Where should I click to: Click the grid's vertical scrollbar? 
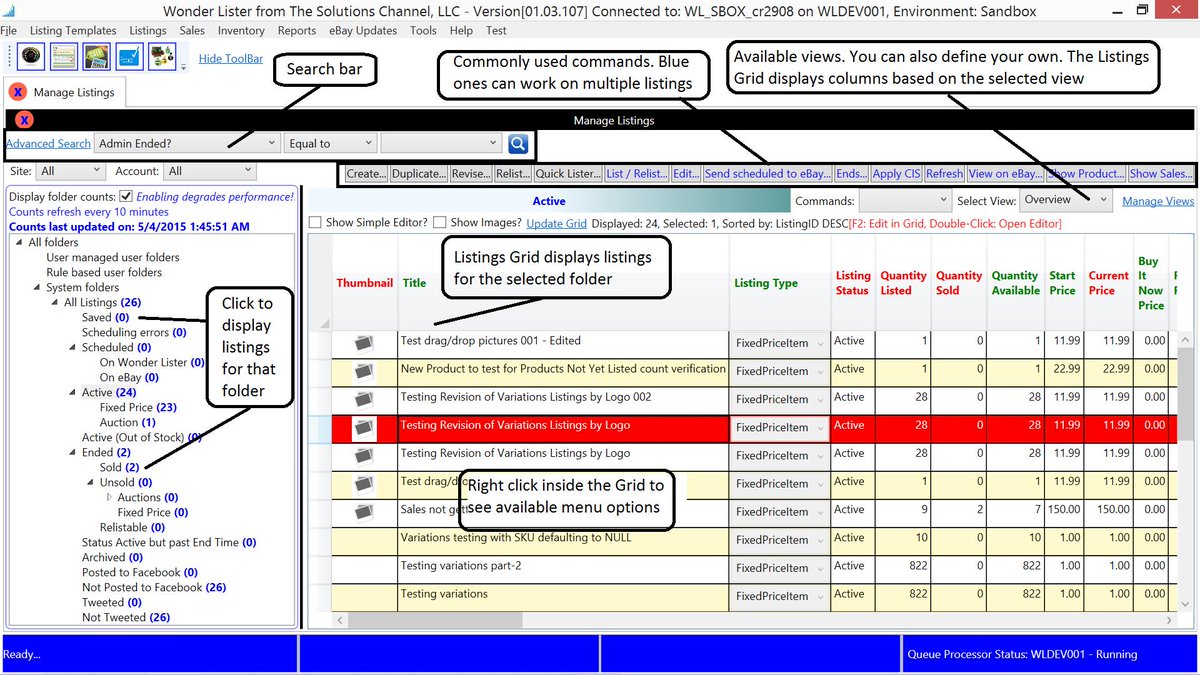pyautogui.click(x=1186, y=470)
